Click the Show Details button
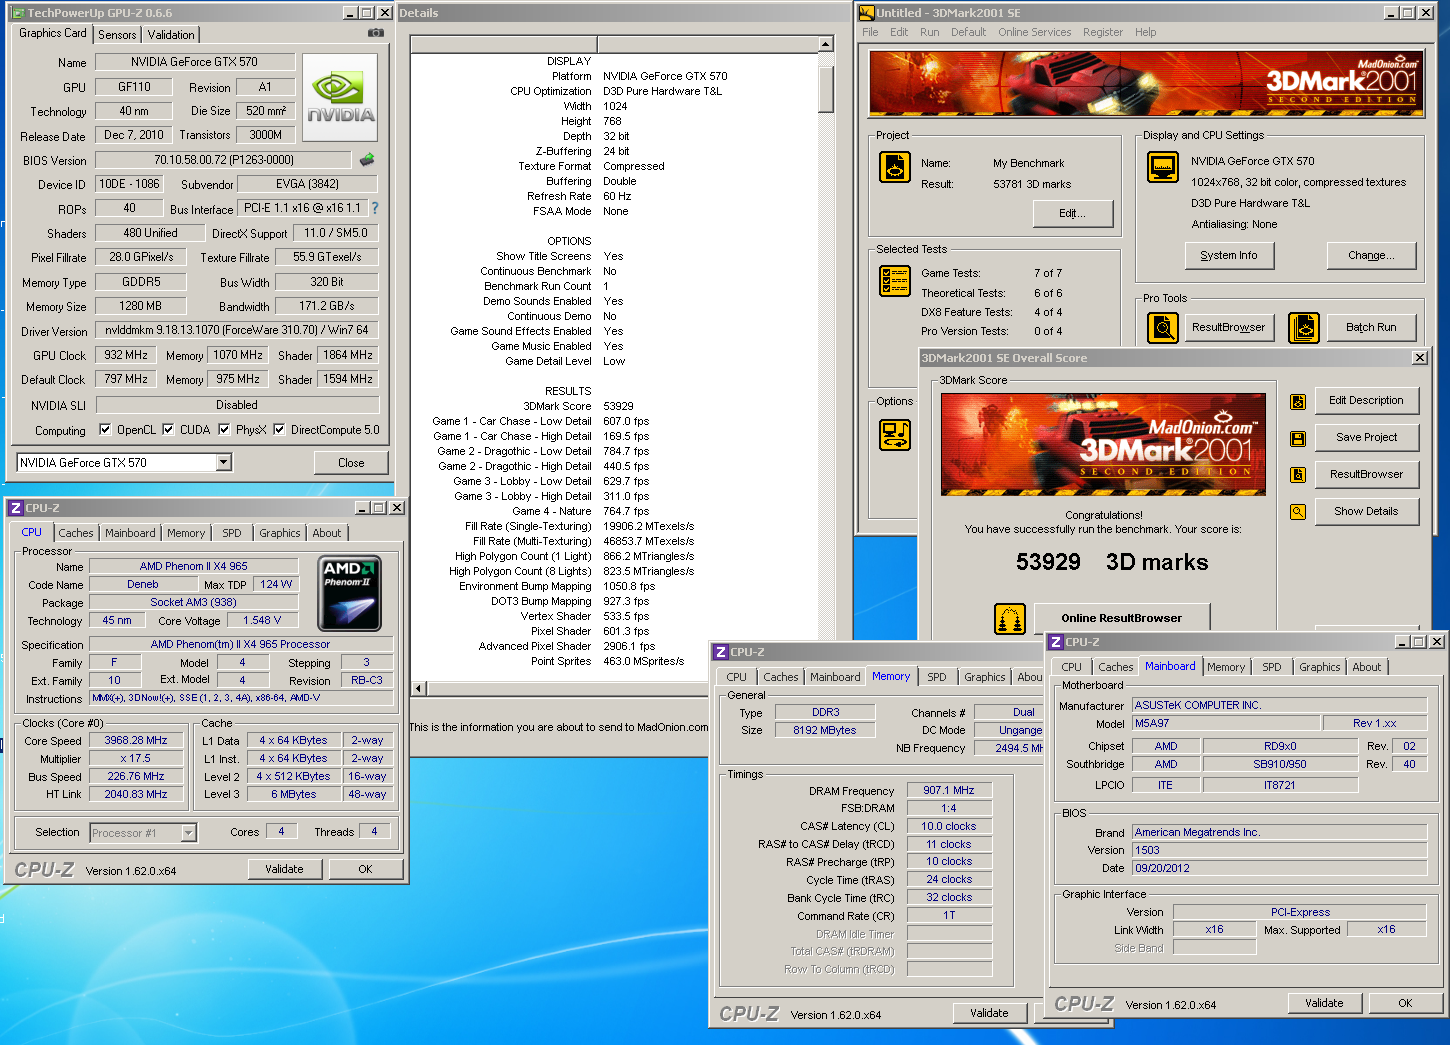Image resolution: width=1450 pixels, height=1045 pixels. tap(1366, 512)
